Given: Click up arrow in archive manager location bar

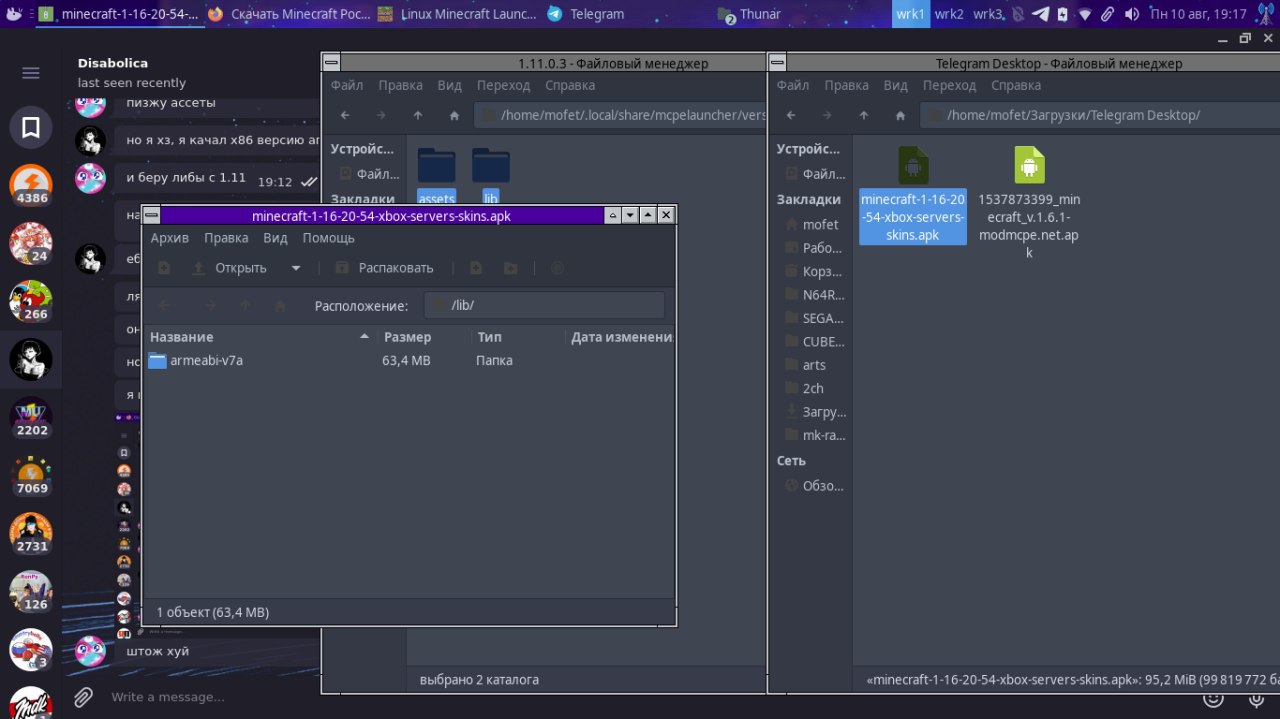Looking at the screenshot, I should click(246, 306).
